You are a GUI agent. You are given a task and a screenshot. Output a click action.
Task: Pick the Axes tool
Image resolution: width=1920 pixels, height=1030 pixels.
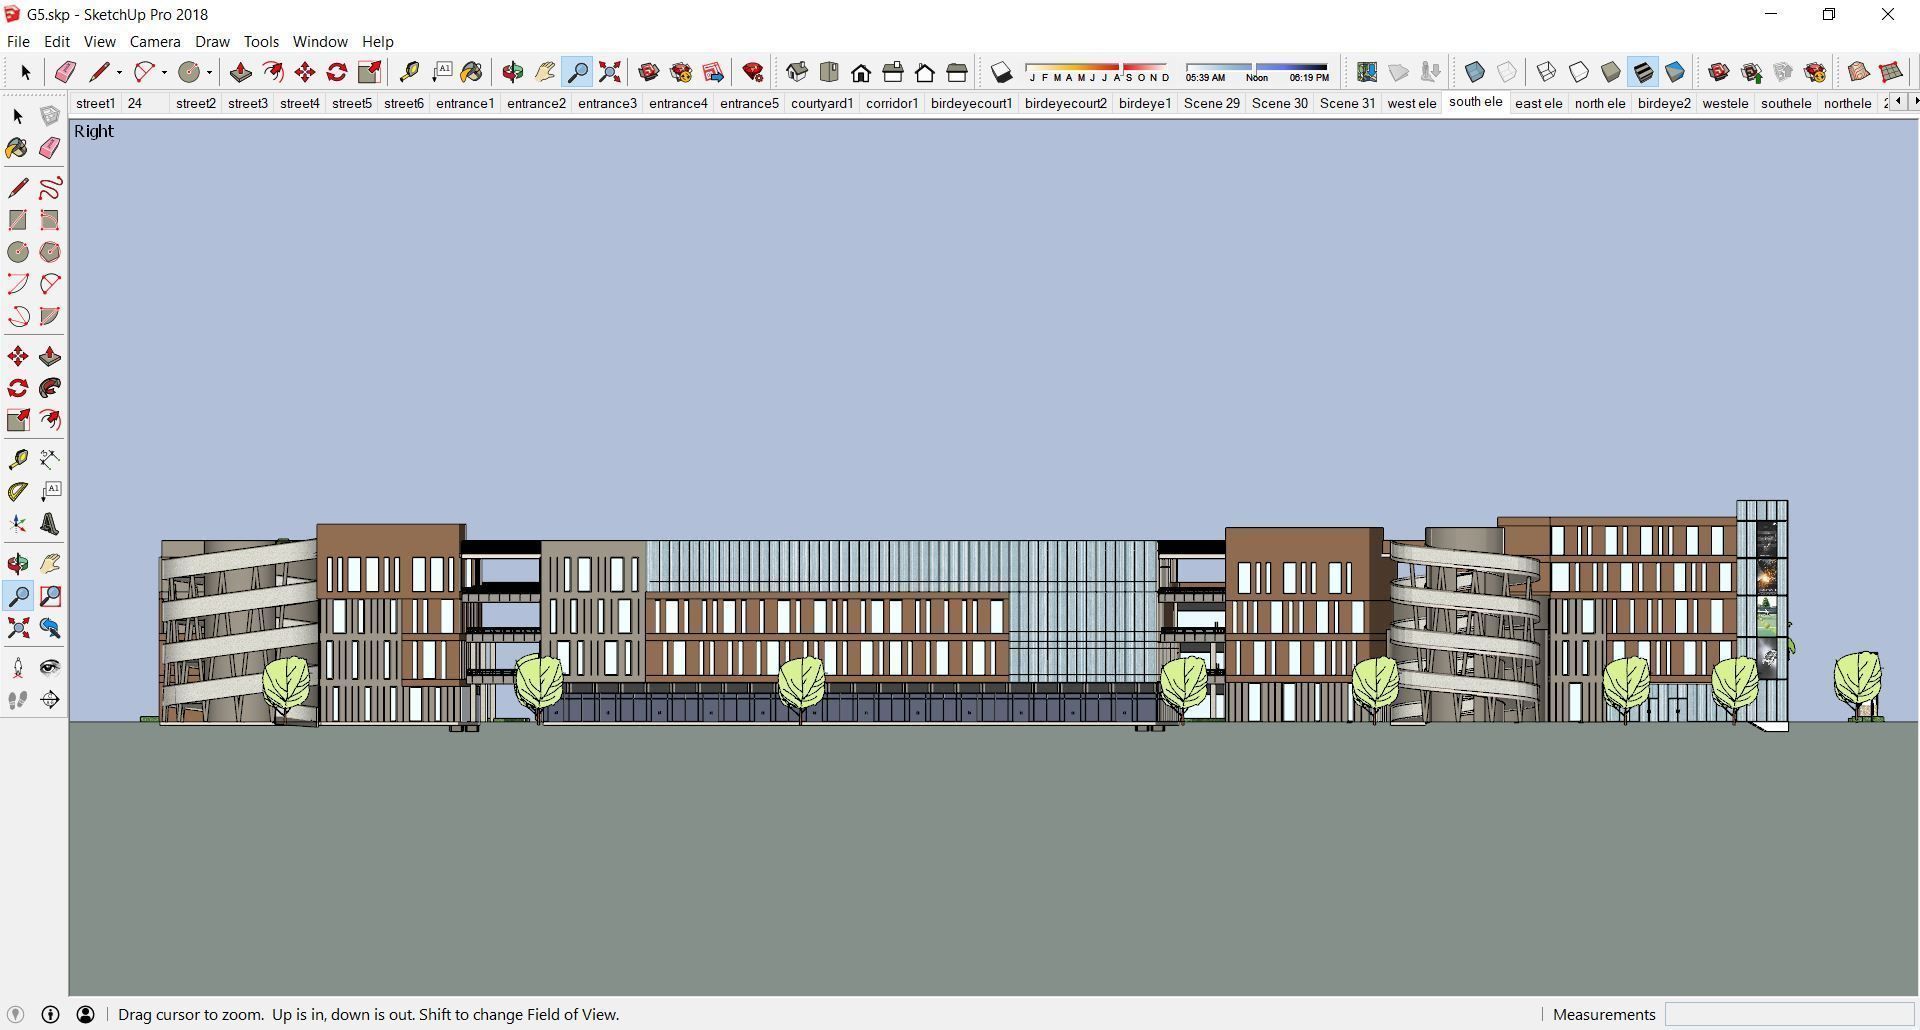pos(18,524)
